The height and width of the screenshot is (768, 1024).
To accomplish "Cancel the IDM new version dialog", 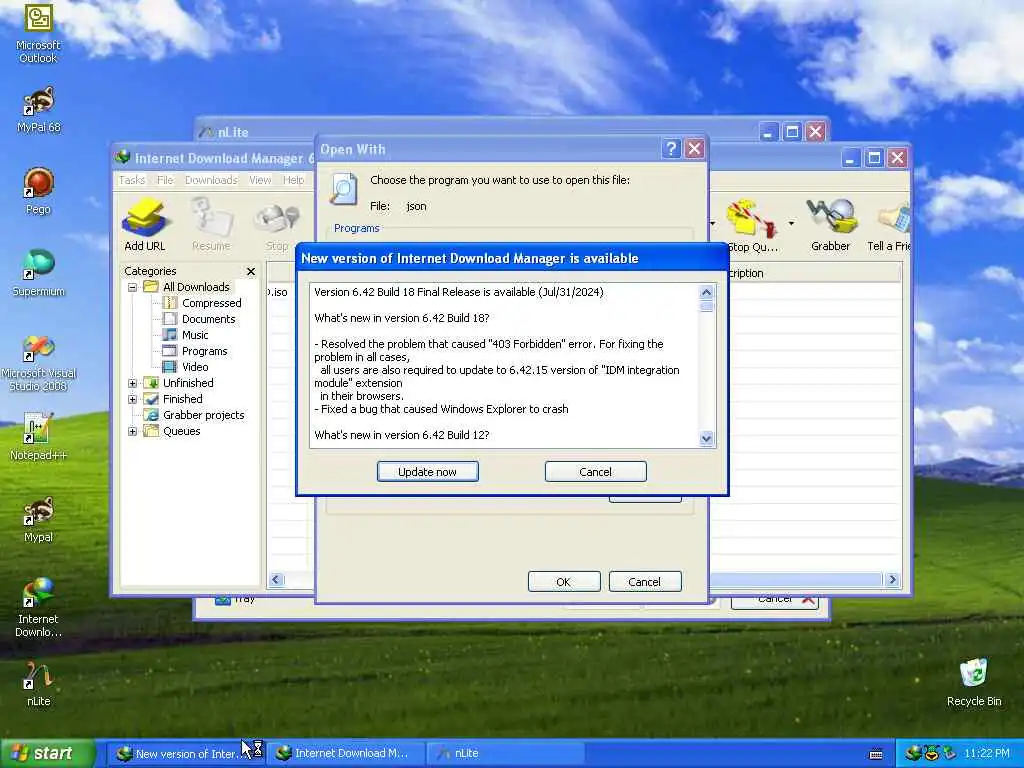I will (x=595, y=472).
